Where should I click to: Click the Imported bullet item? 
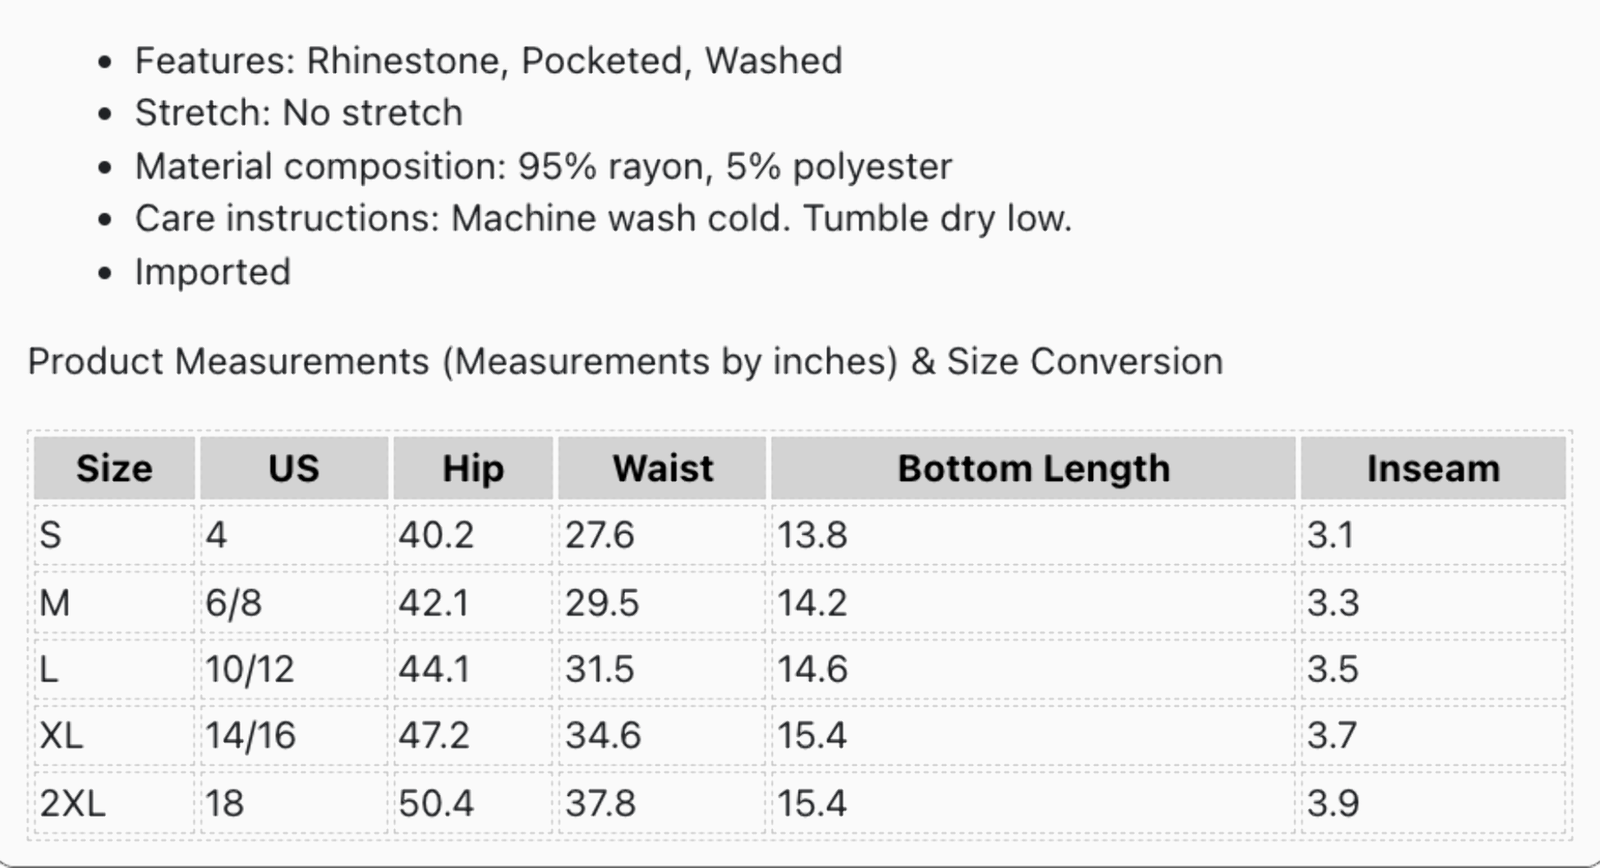coord(213,272)
